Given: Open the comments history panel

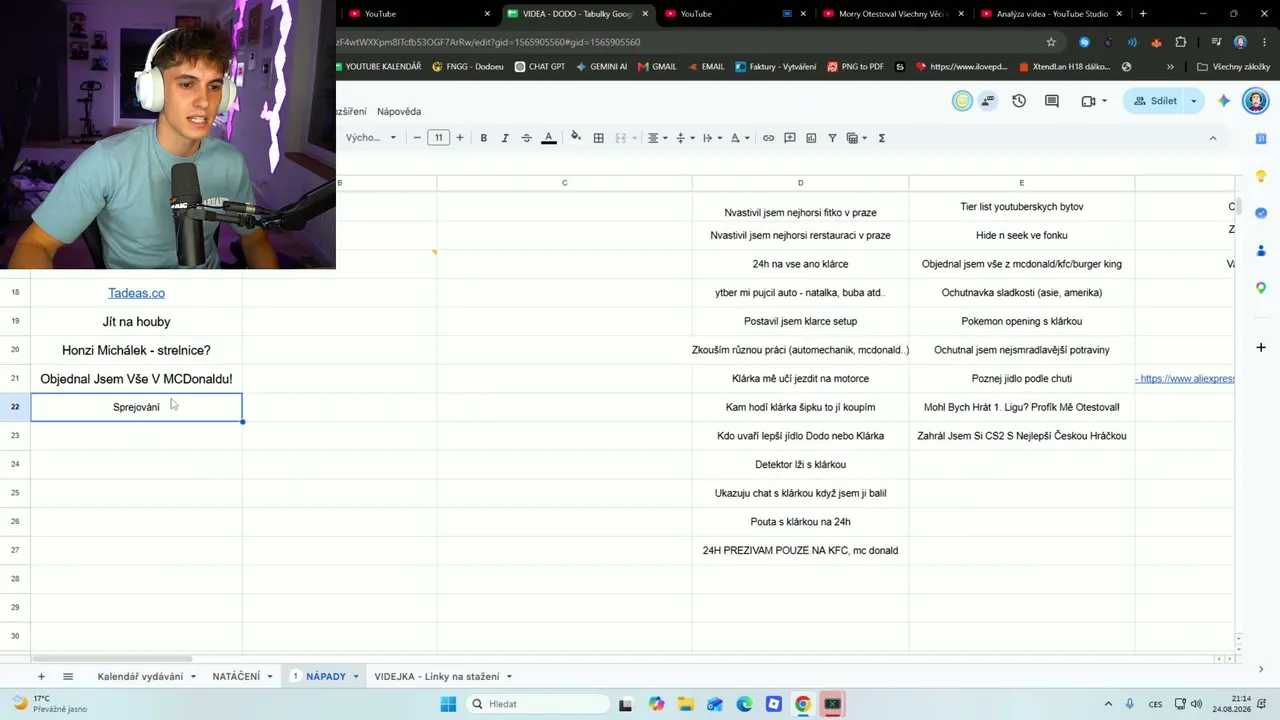Looking at the screenshot, I should 1052,101.
